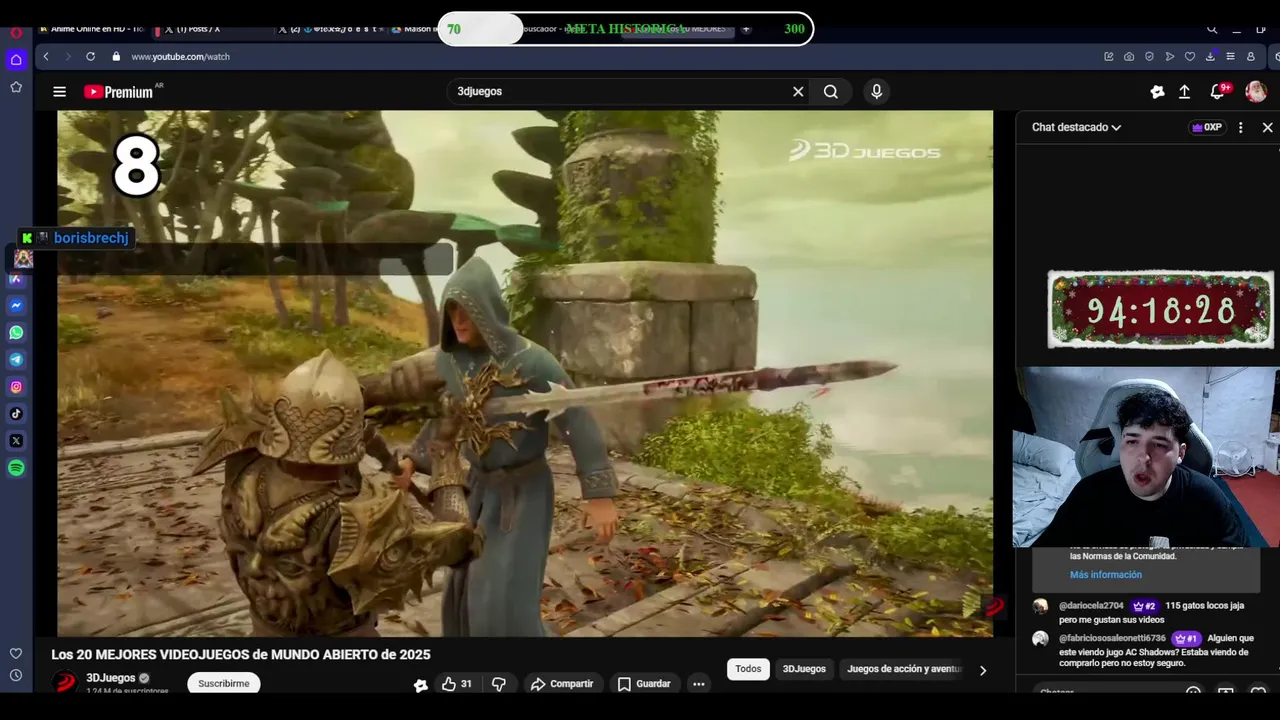Open the 3DJuegos channel name
1280x720 pixels.
(110, 678)
